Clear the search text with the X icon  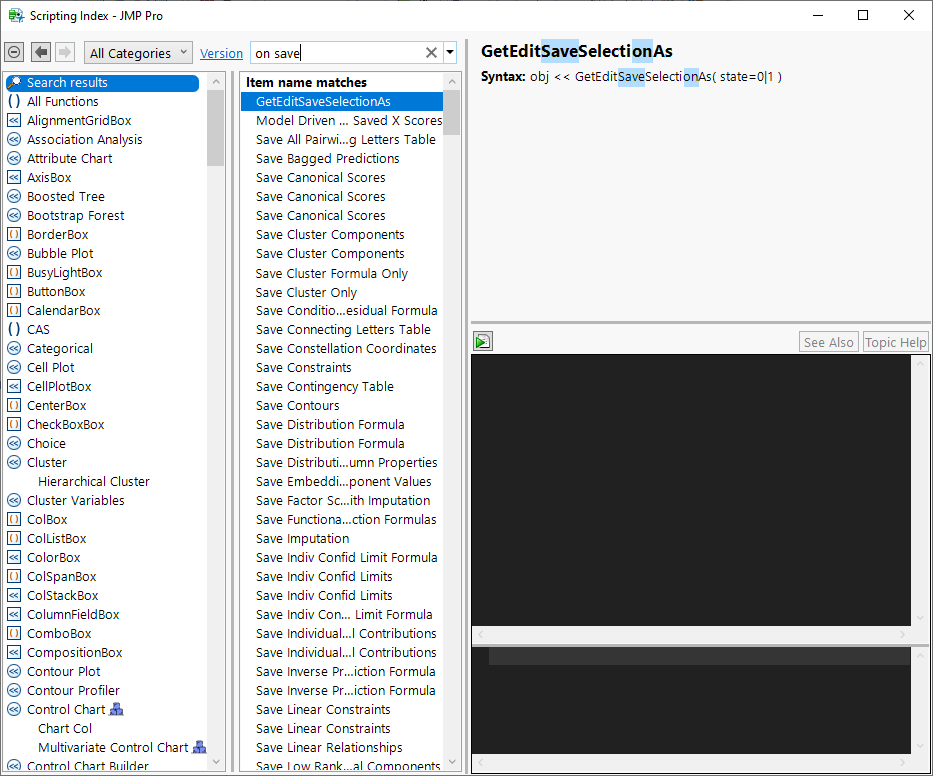pos(431,53)
